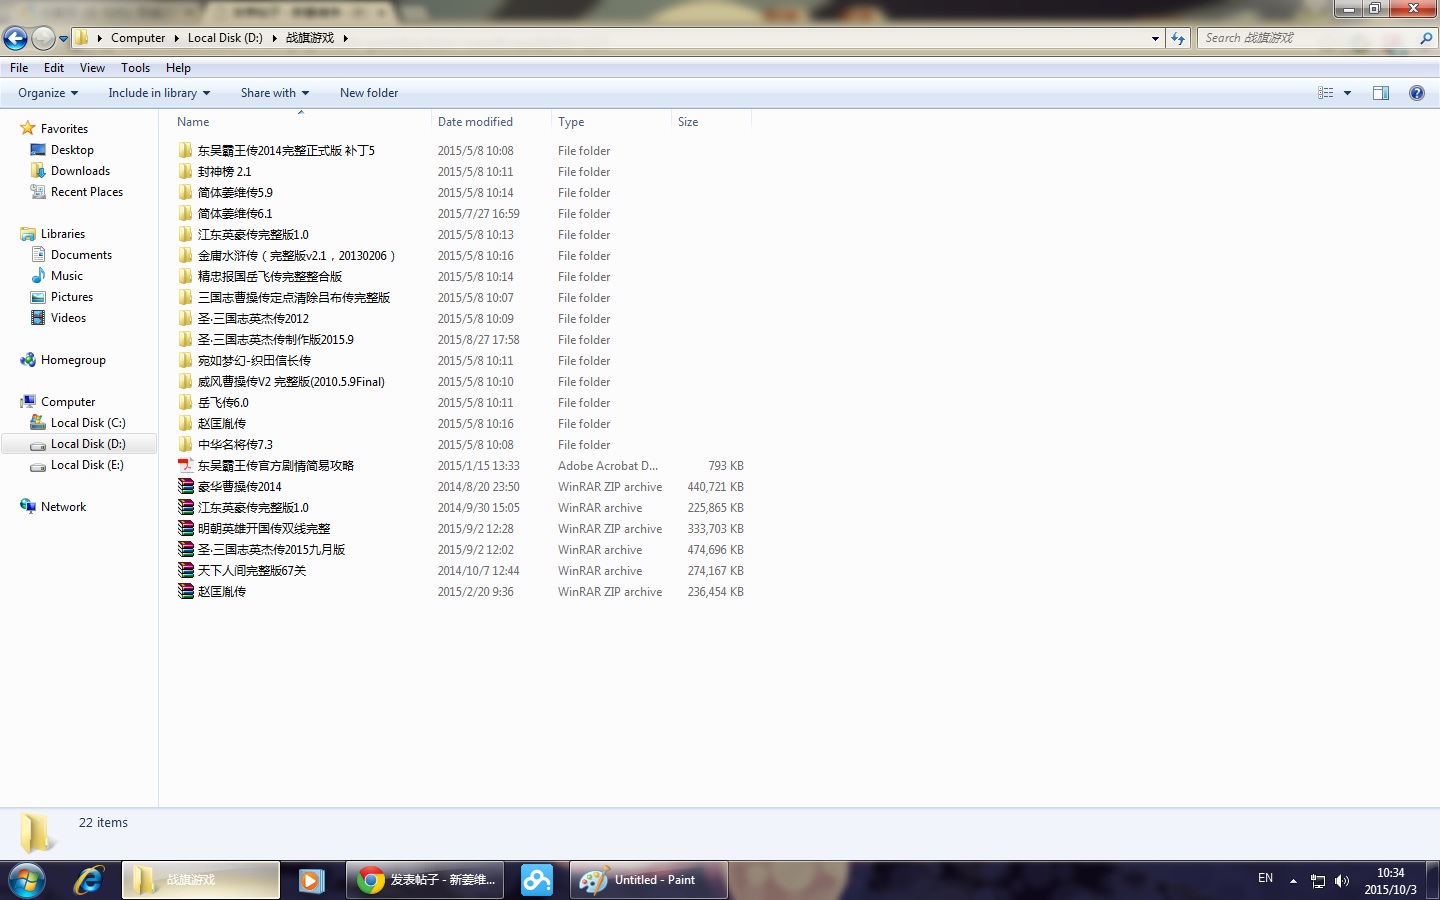Open the address bar history dropdown
The width and height of the screenshot is (1440, 900).
point(1155,38)
